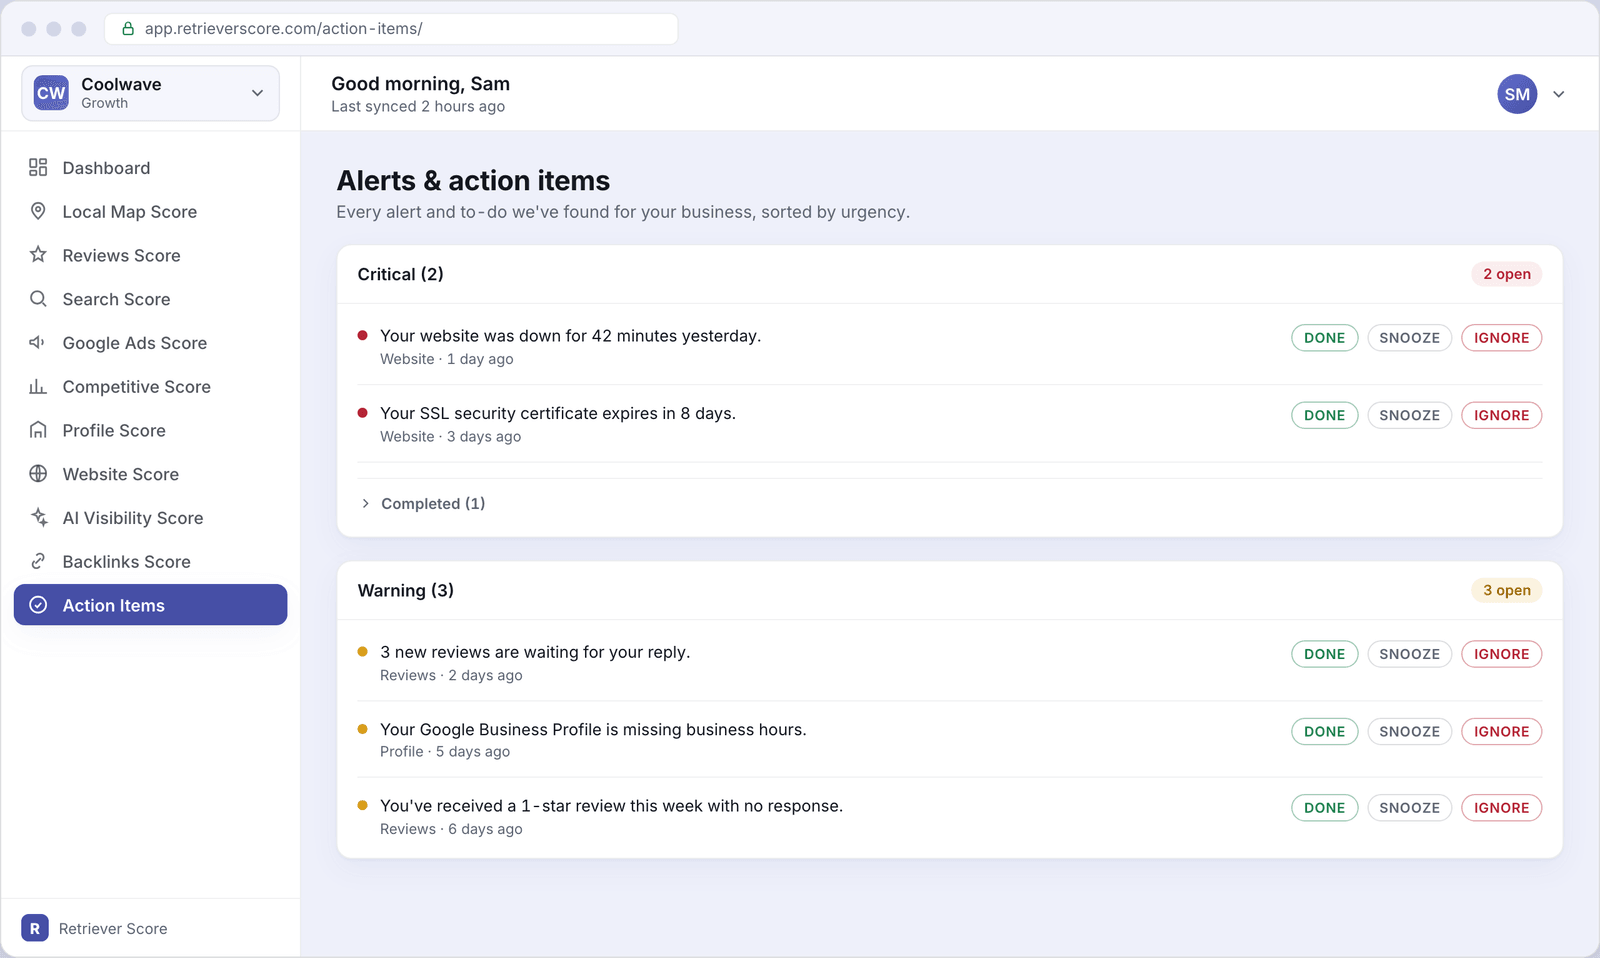The width and height of the screenshot is (1600, 958).
Task: Click the Retriever Score R logo
Action: coord(35,928)
